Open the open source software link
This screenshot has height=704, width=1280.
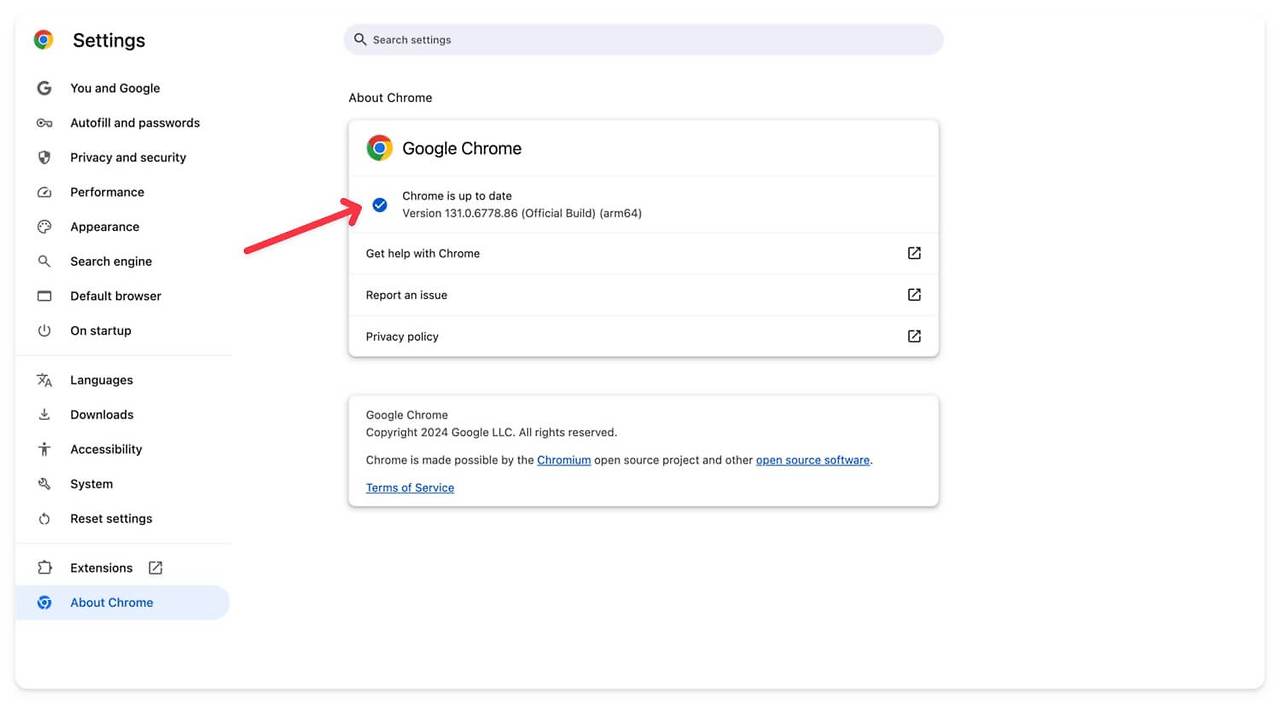[x=813, y=460]
